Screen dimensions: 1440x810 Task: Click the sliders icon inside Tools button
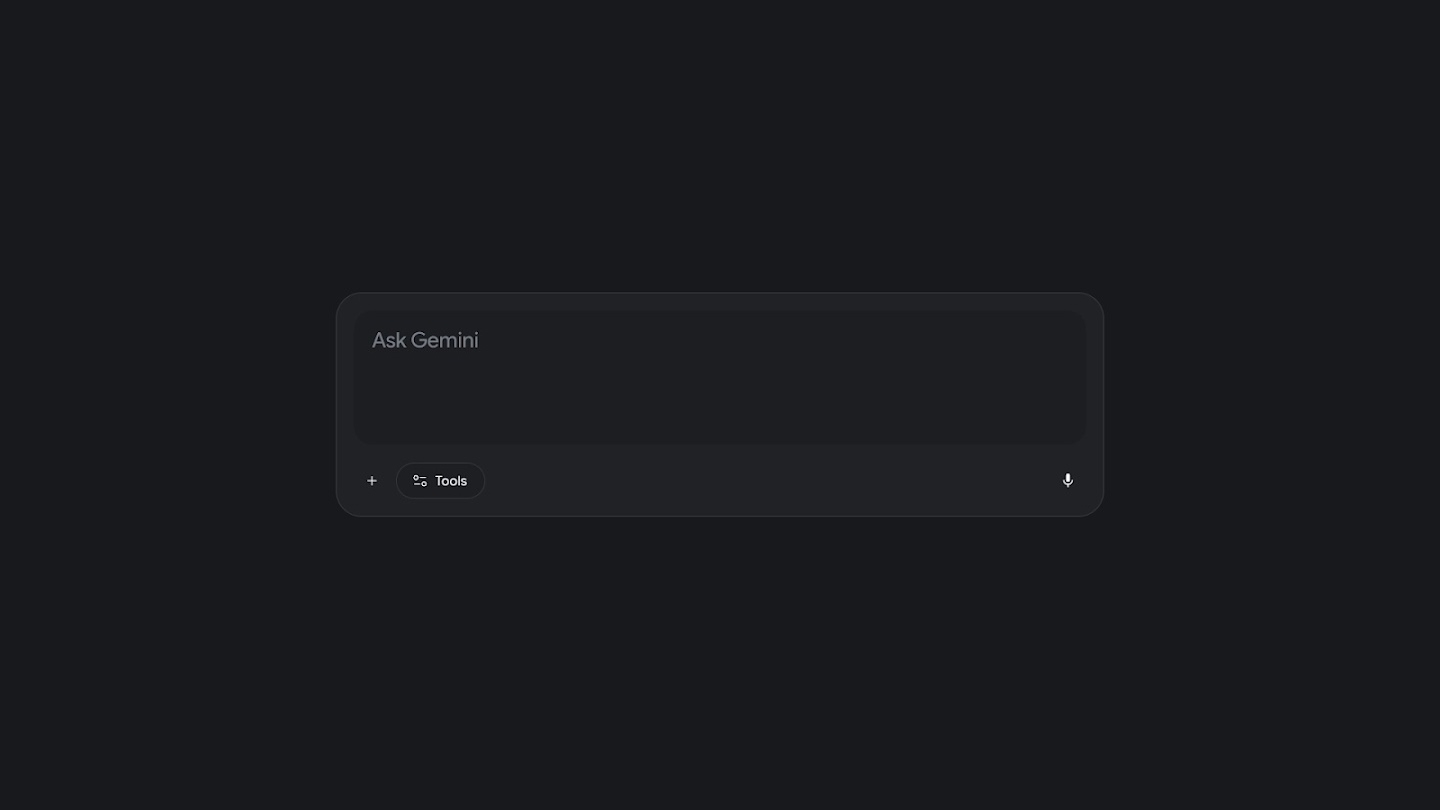[420, 481]
